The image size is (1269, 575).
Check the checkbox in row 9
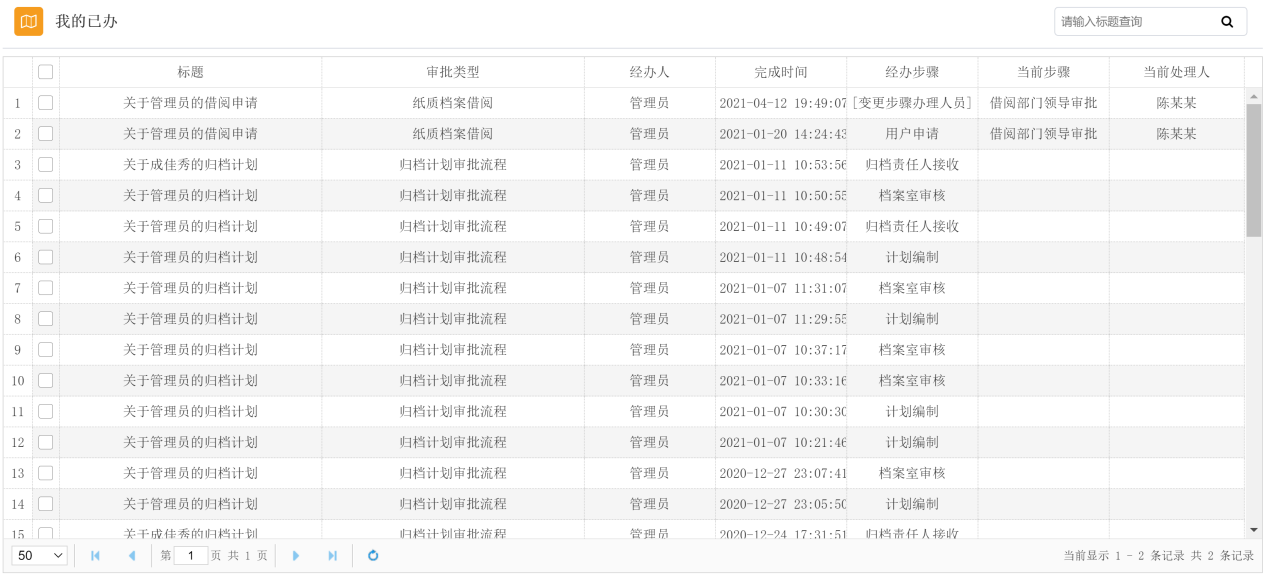[x=46, y=350]
